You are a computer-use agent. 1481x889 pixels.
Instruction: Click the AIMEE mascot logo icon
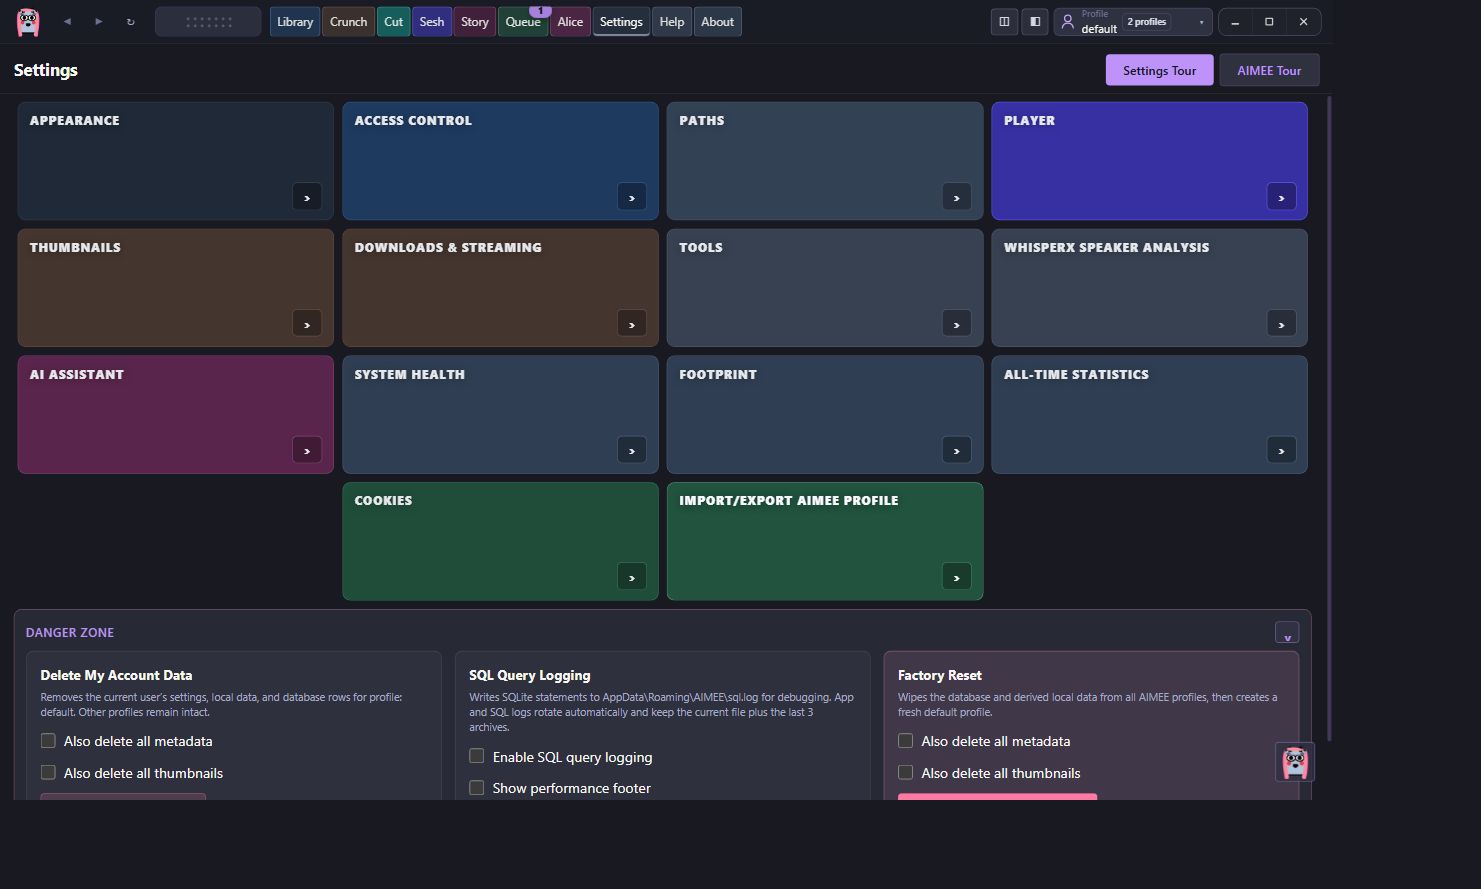tap(28, 22)
